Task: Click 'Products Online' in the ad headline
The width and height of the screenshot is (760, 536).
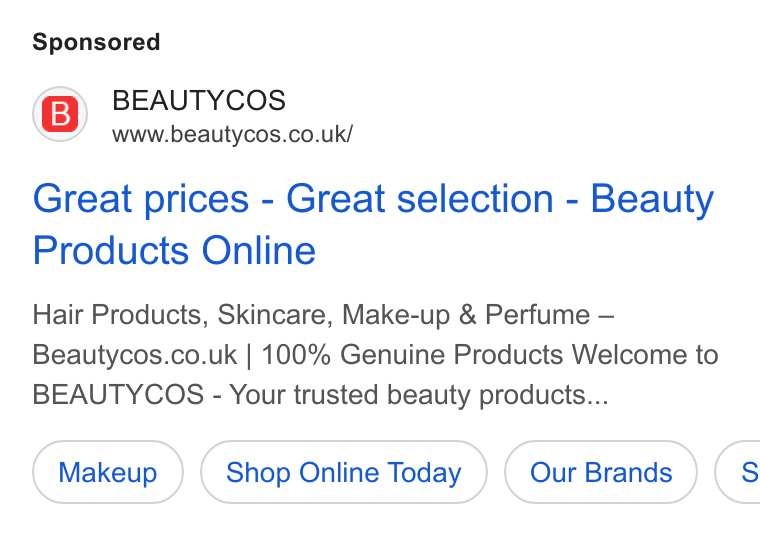Action: coord(174,251)
